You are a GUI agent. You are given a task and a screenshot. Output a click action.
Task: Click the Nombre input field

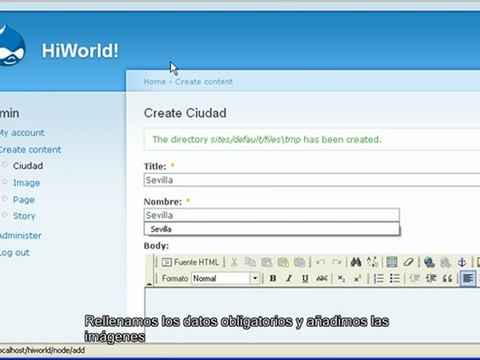click(x=272, y=215)
